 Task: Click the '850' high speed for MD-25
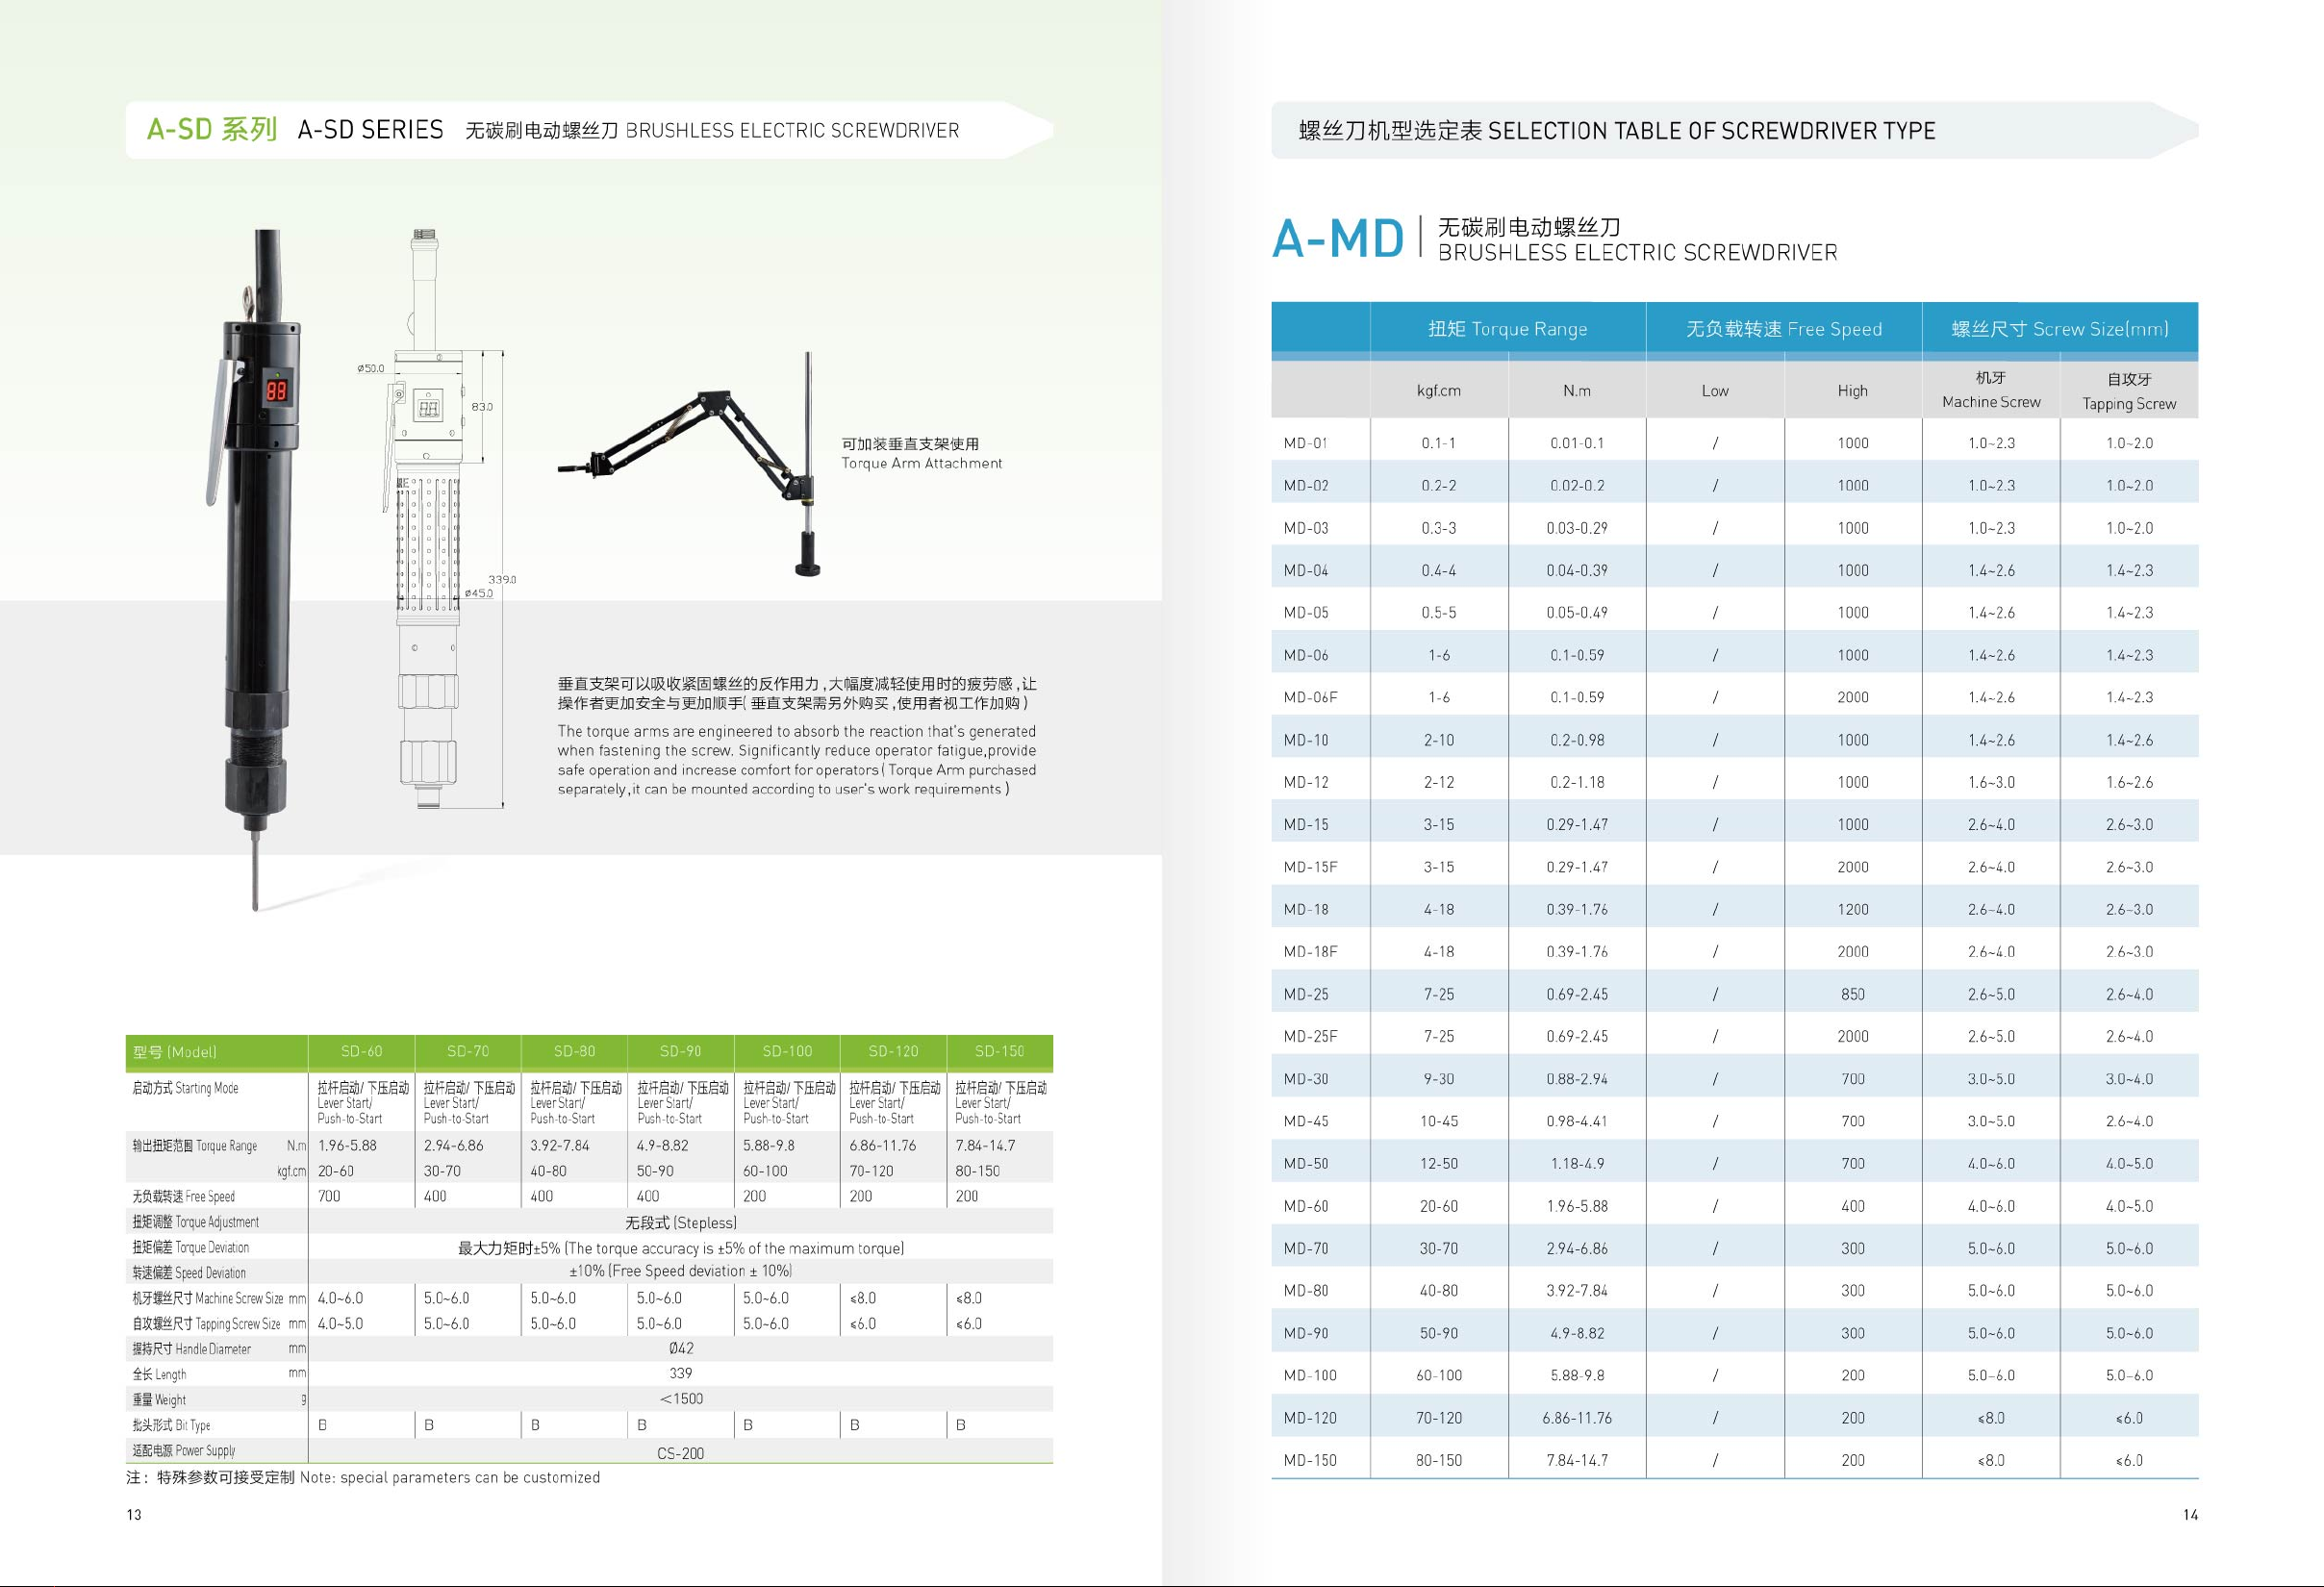point(1852,994)
